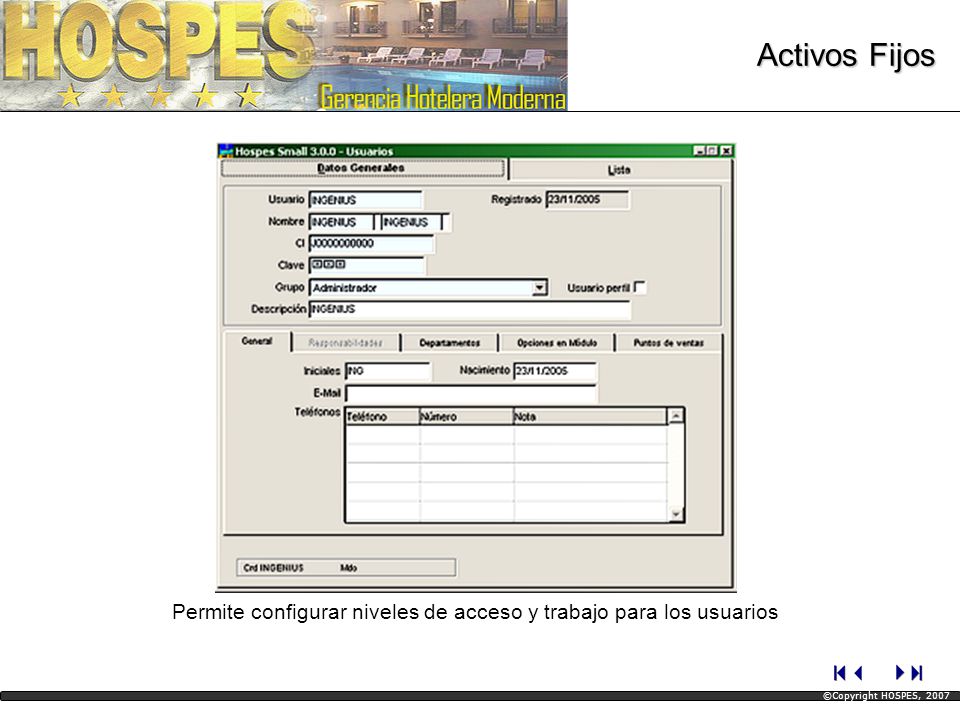The width and height of the screenshot is (960, 720).
Task: Click the Registrado date field
Action: (x=587, y=200)
